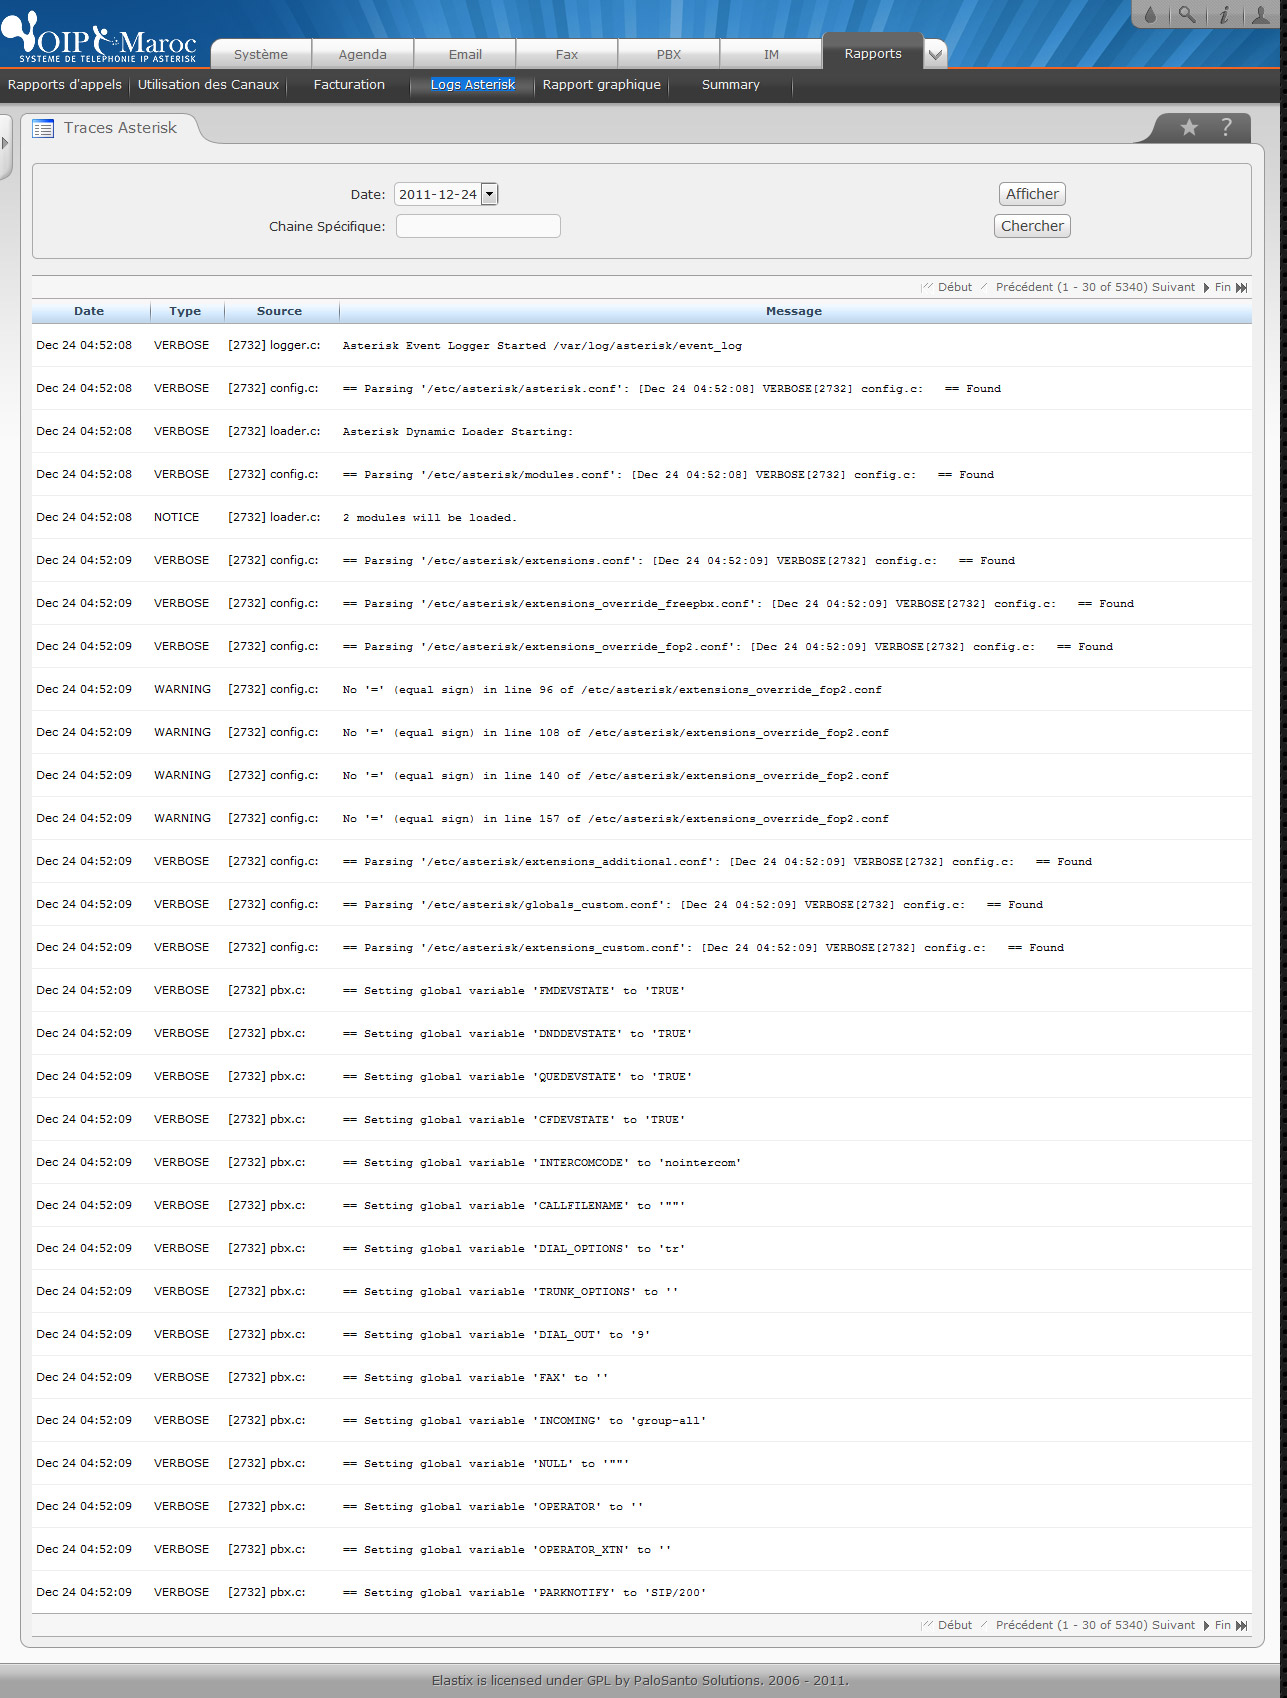Open the Système tab

point(261,55)
